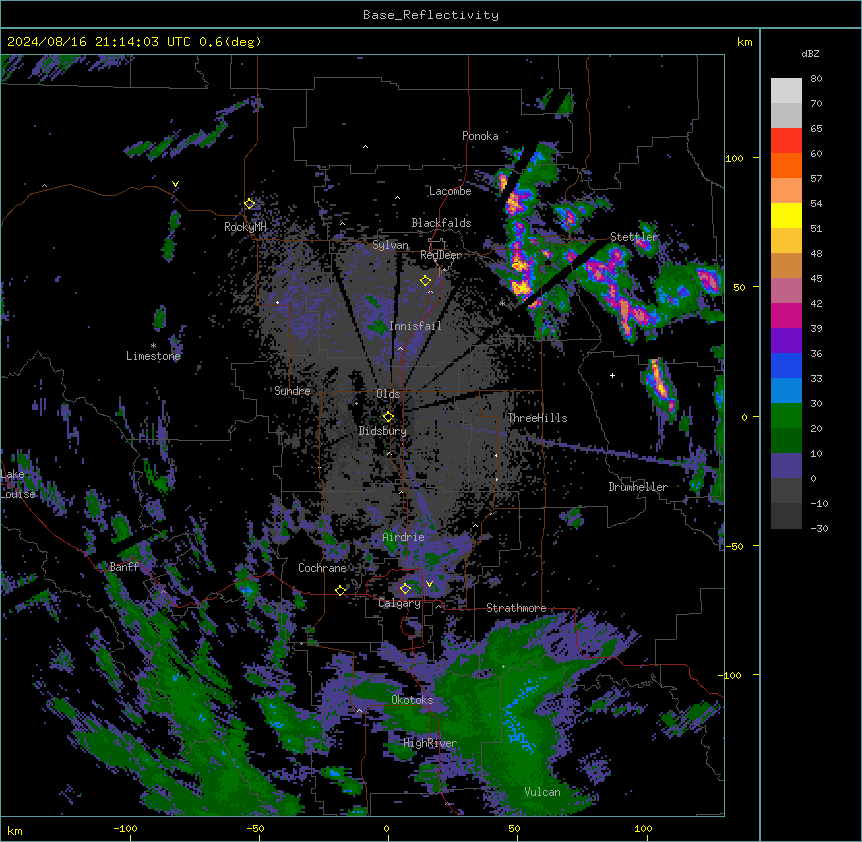Click the yellow diamond marker below Cochrane
Screen dimensions: 862x842
(x=340, y=590)
